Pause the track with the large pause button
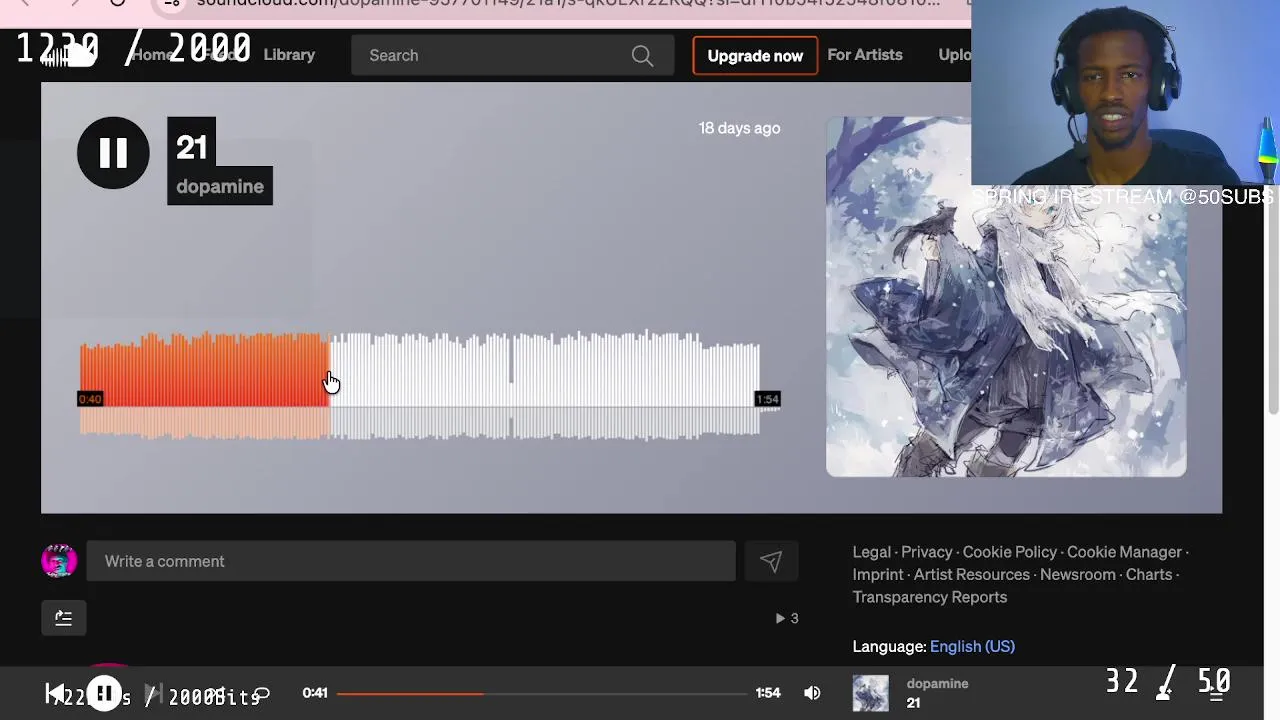Screen dimensions: 1280x720 113,153
